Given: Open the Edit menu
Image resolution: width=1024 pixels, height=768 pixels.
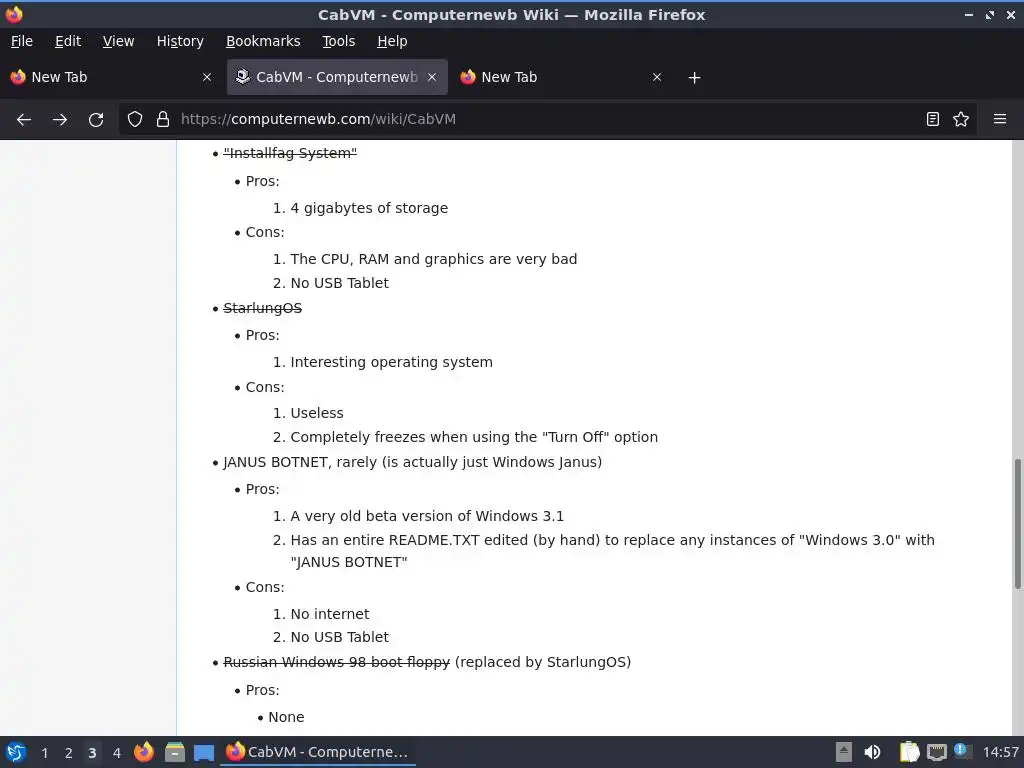Looking at the screenshot, I should coord(68,41).
